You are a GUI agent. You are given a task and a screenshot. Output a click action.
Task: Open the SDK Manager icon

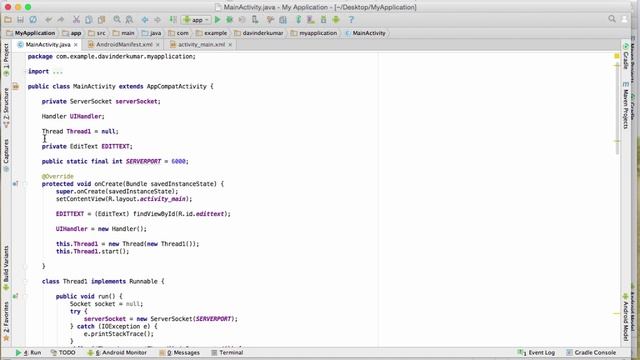[x=323, y=20]
